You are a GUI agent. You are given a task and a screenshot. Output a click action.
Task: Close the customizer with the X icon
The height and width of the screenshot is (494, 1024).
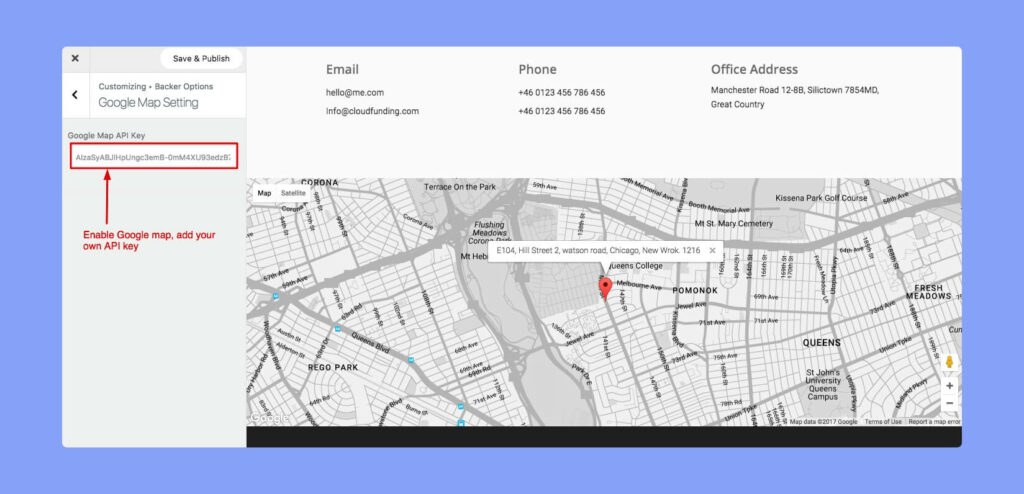75,58
